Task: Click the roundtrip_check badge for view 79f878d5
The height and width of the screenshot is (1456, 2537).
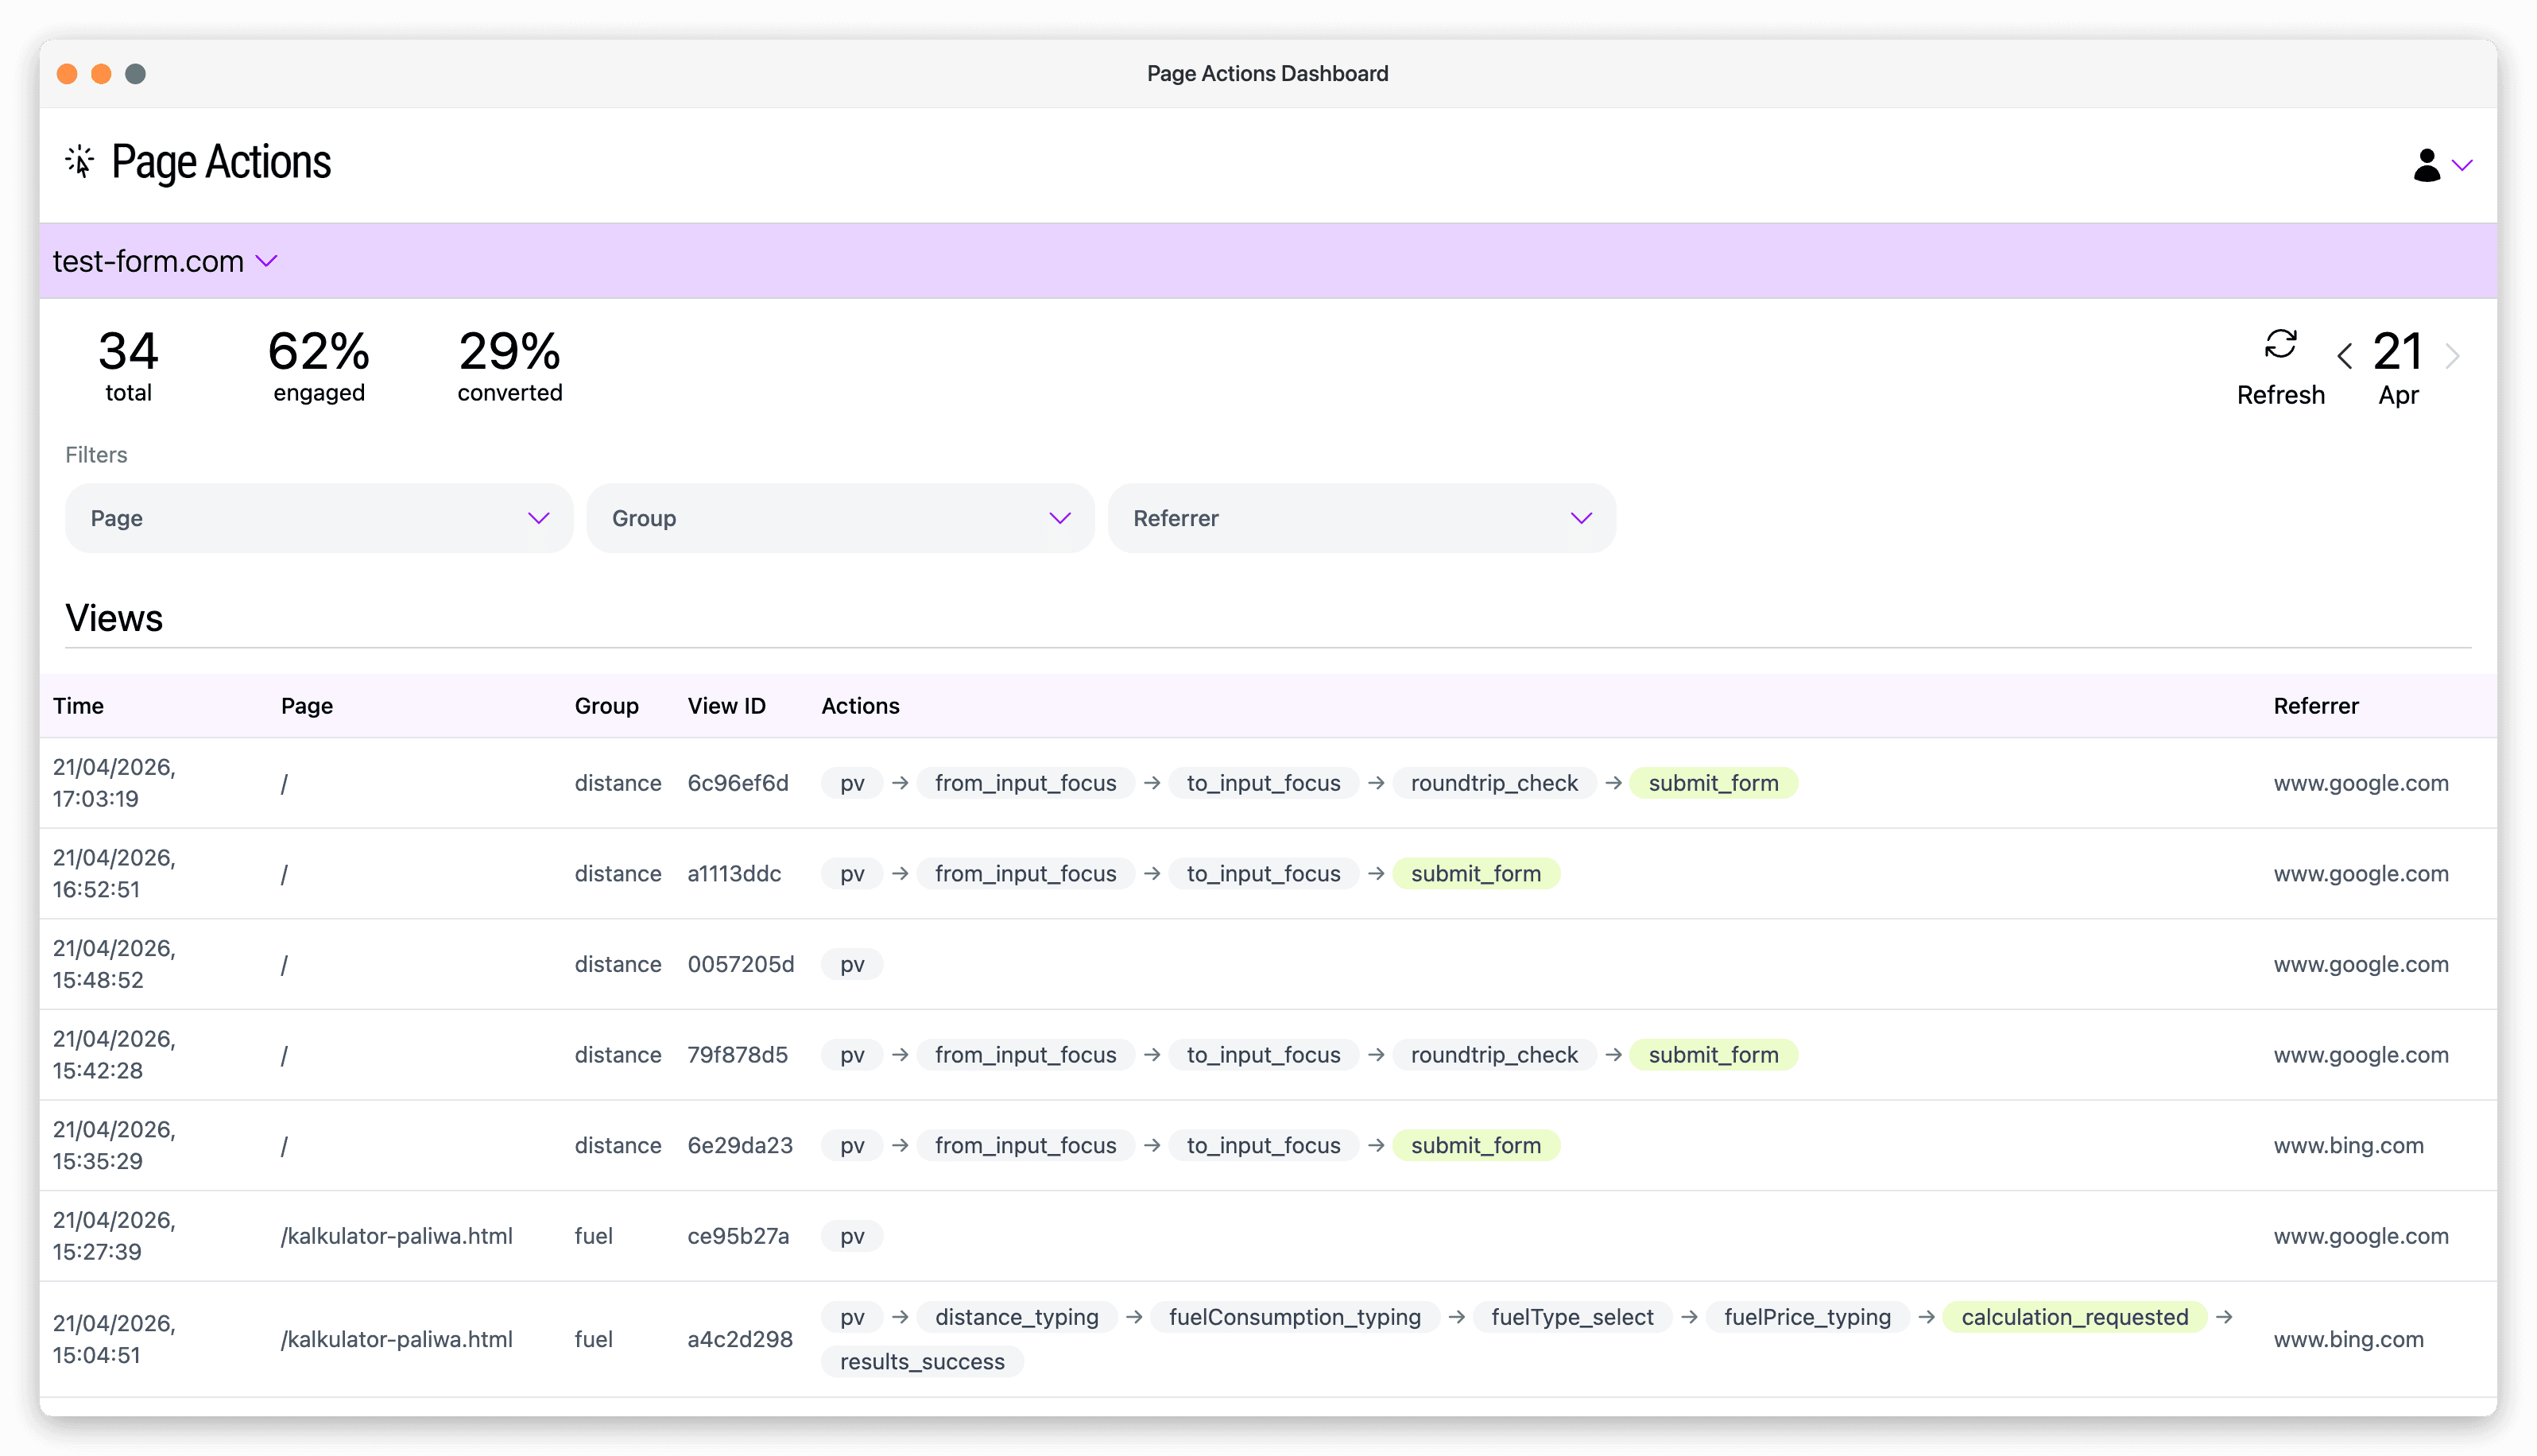Action: tap(1494, 1054)
